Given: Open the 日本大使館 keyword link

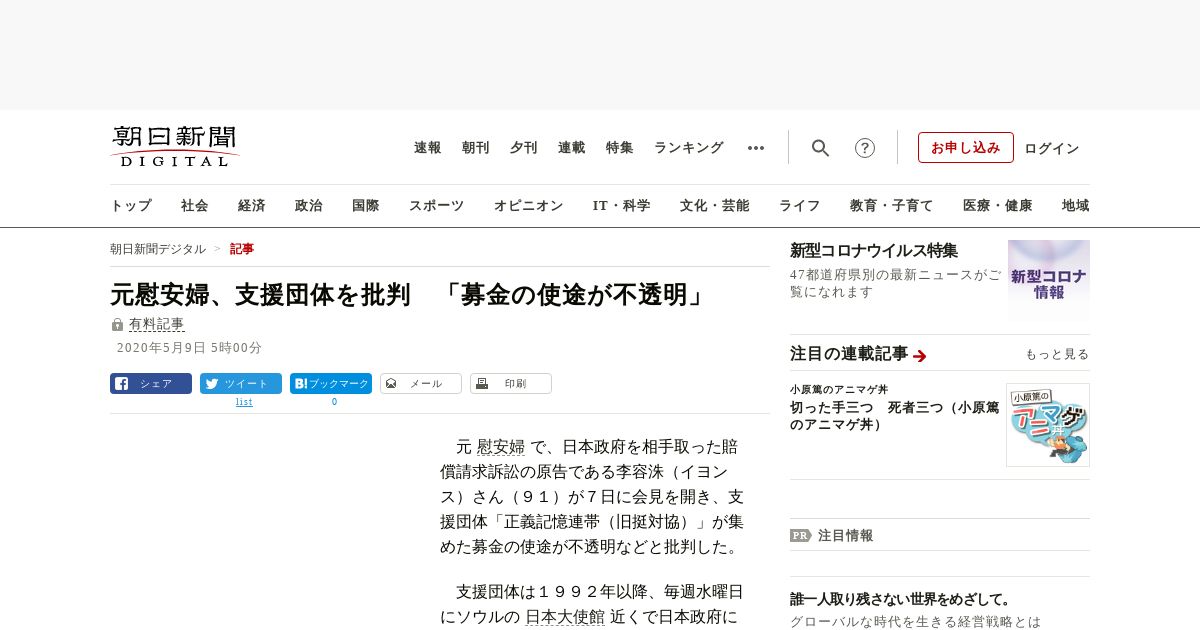Looking at the screenshot, I should (565, 617).
